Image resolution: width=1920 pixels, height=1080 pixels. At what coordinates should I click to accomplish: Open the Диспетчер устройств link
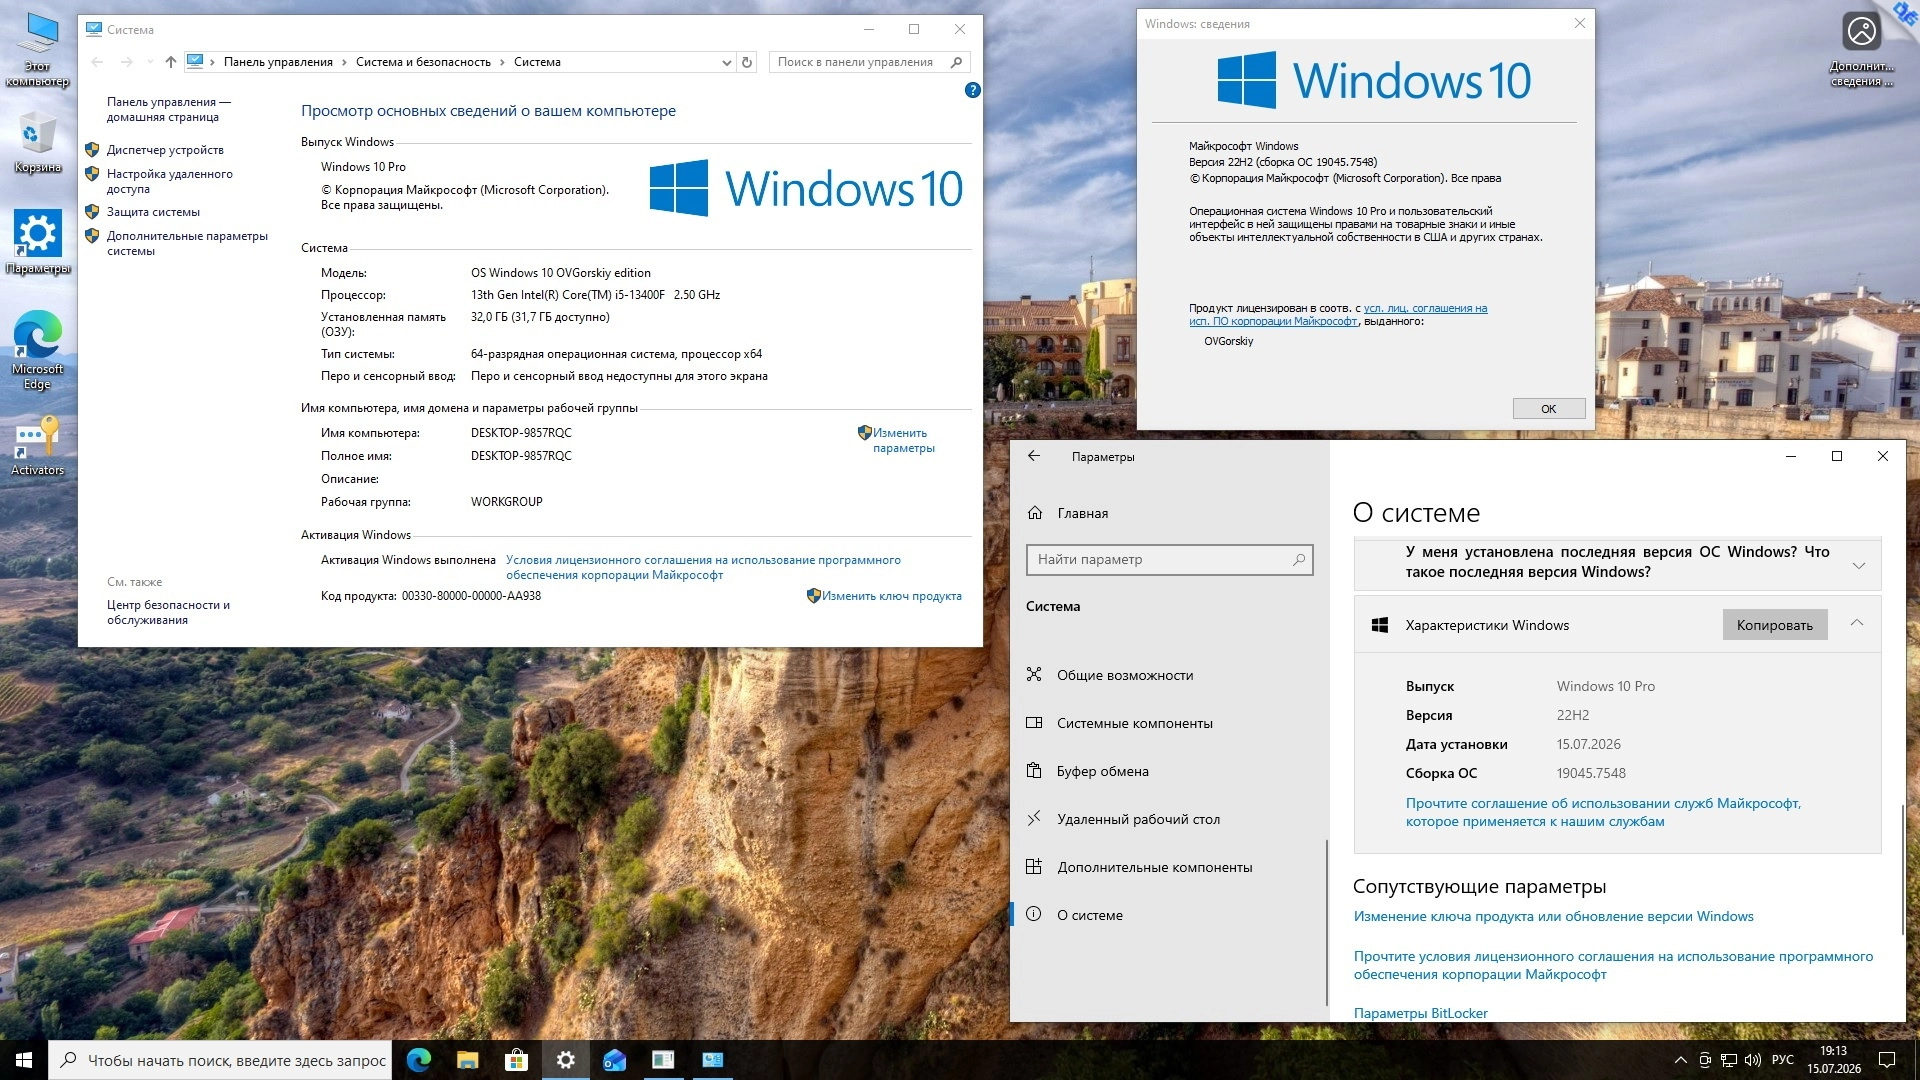coord(165,150)
